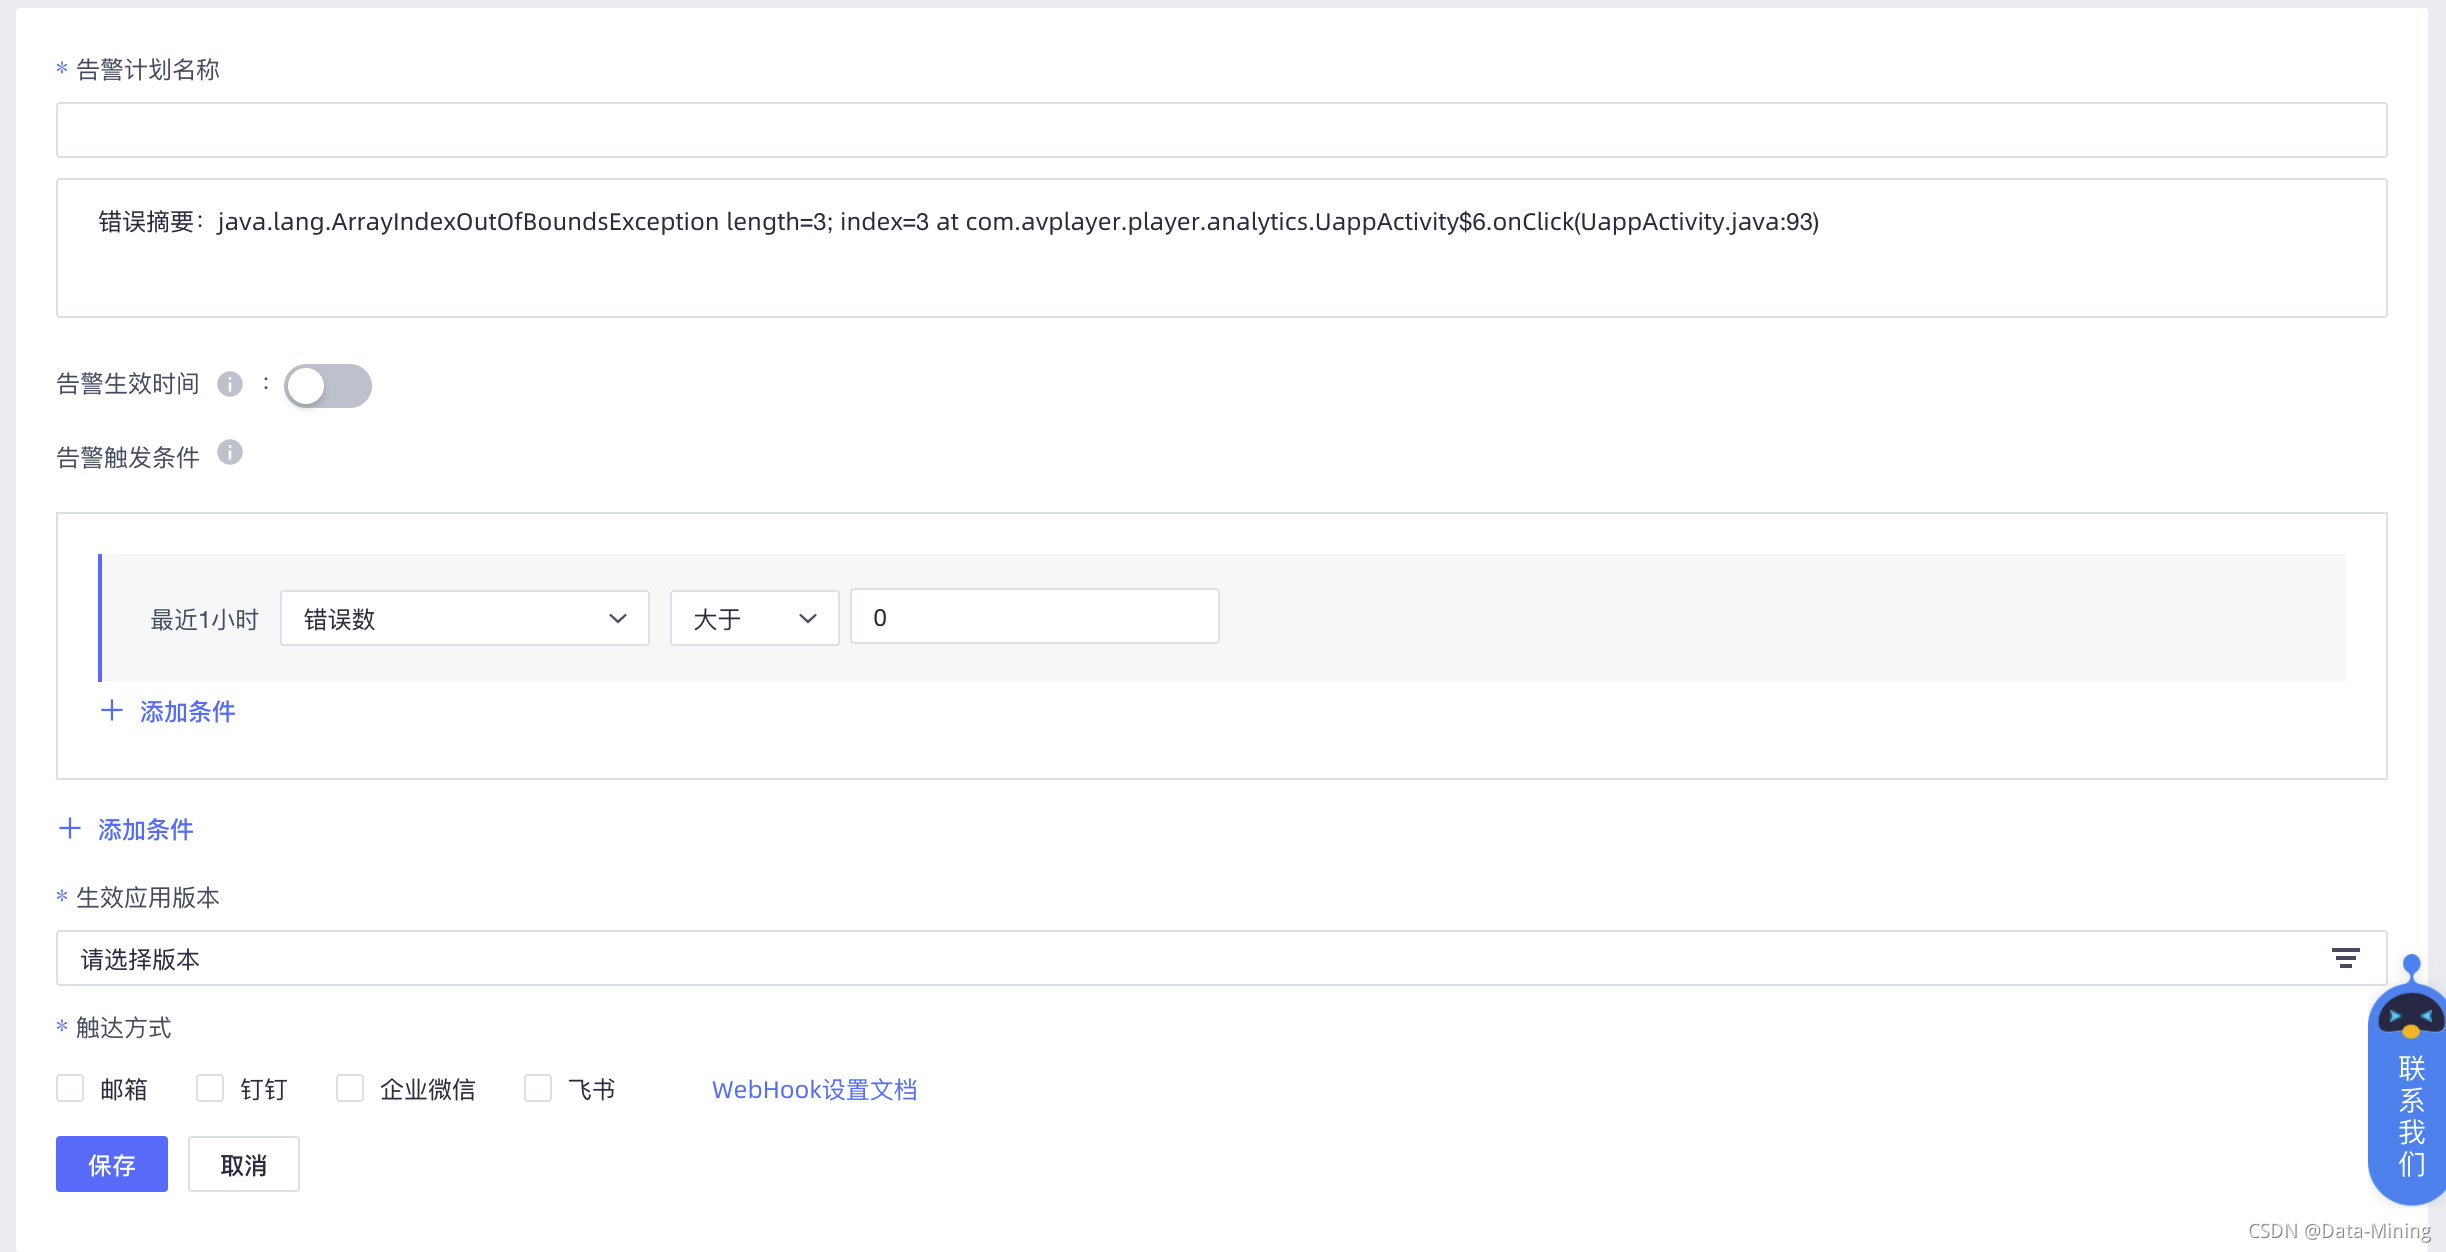Check the 钉钉 checkbox

coord(210,1088)
